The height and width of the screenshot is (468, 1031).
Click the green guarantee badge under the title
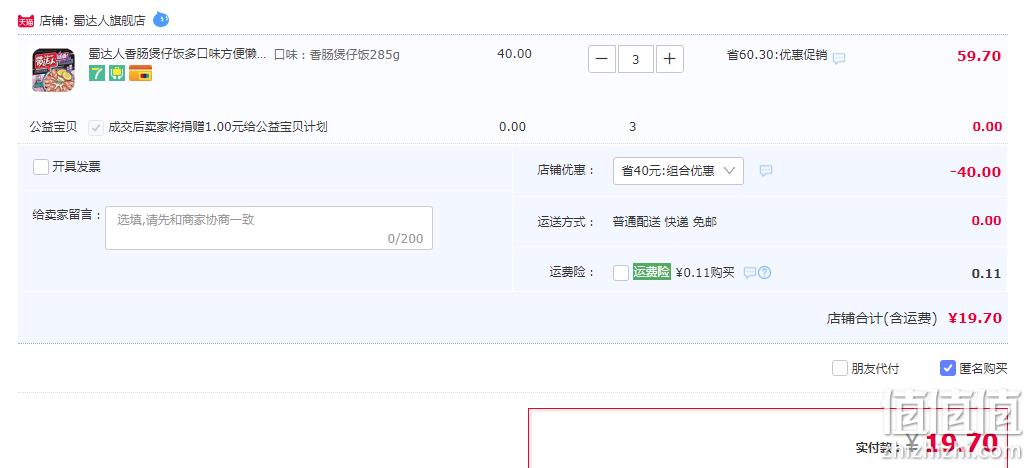click(x=117, y=74)
